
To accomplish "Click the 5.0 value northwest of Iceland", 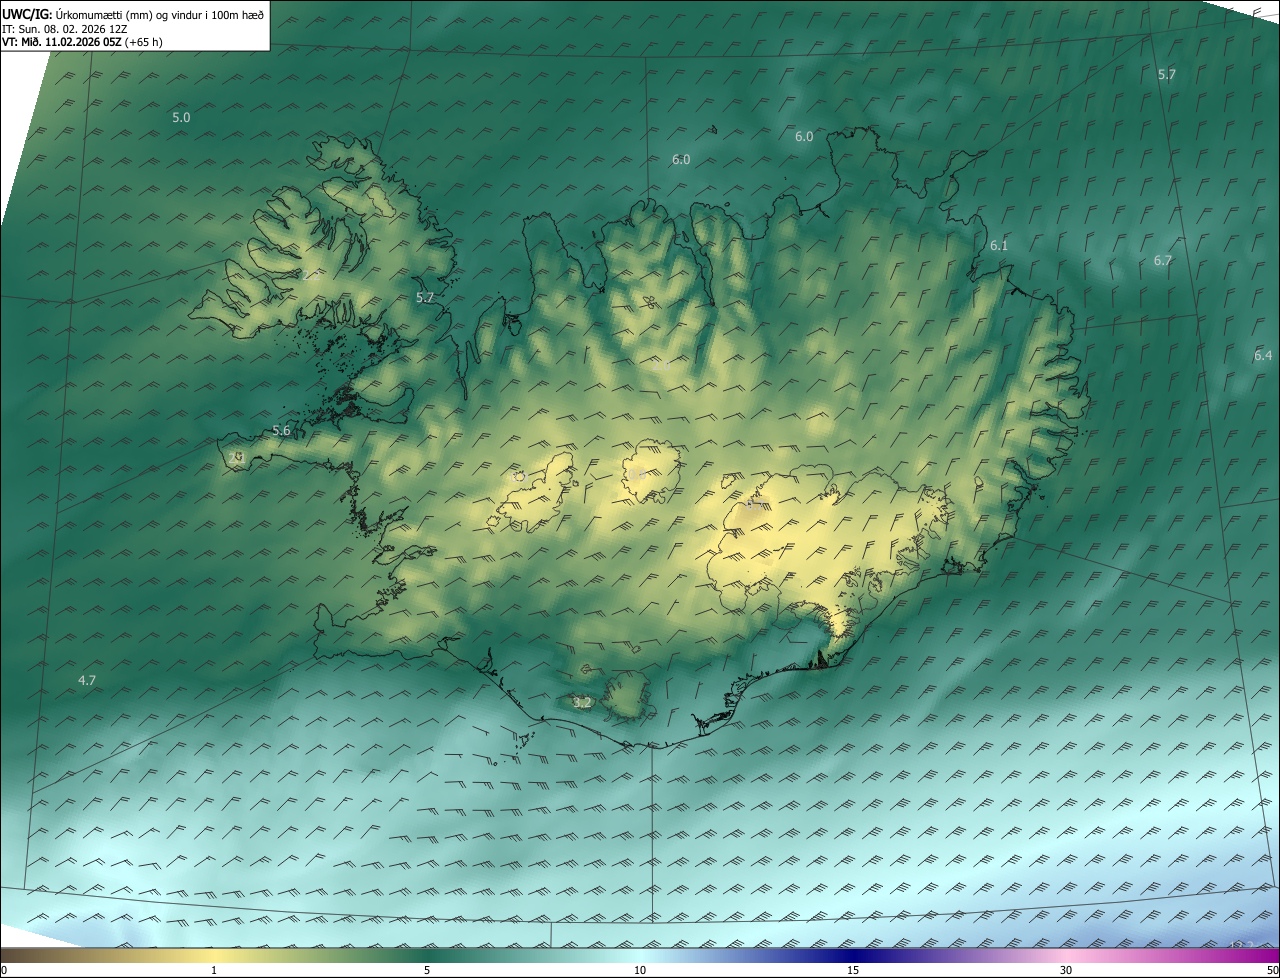I will tap(181, 117).
